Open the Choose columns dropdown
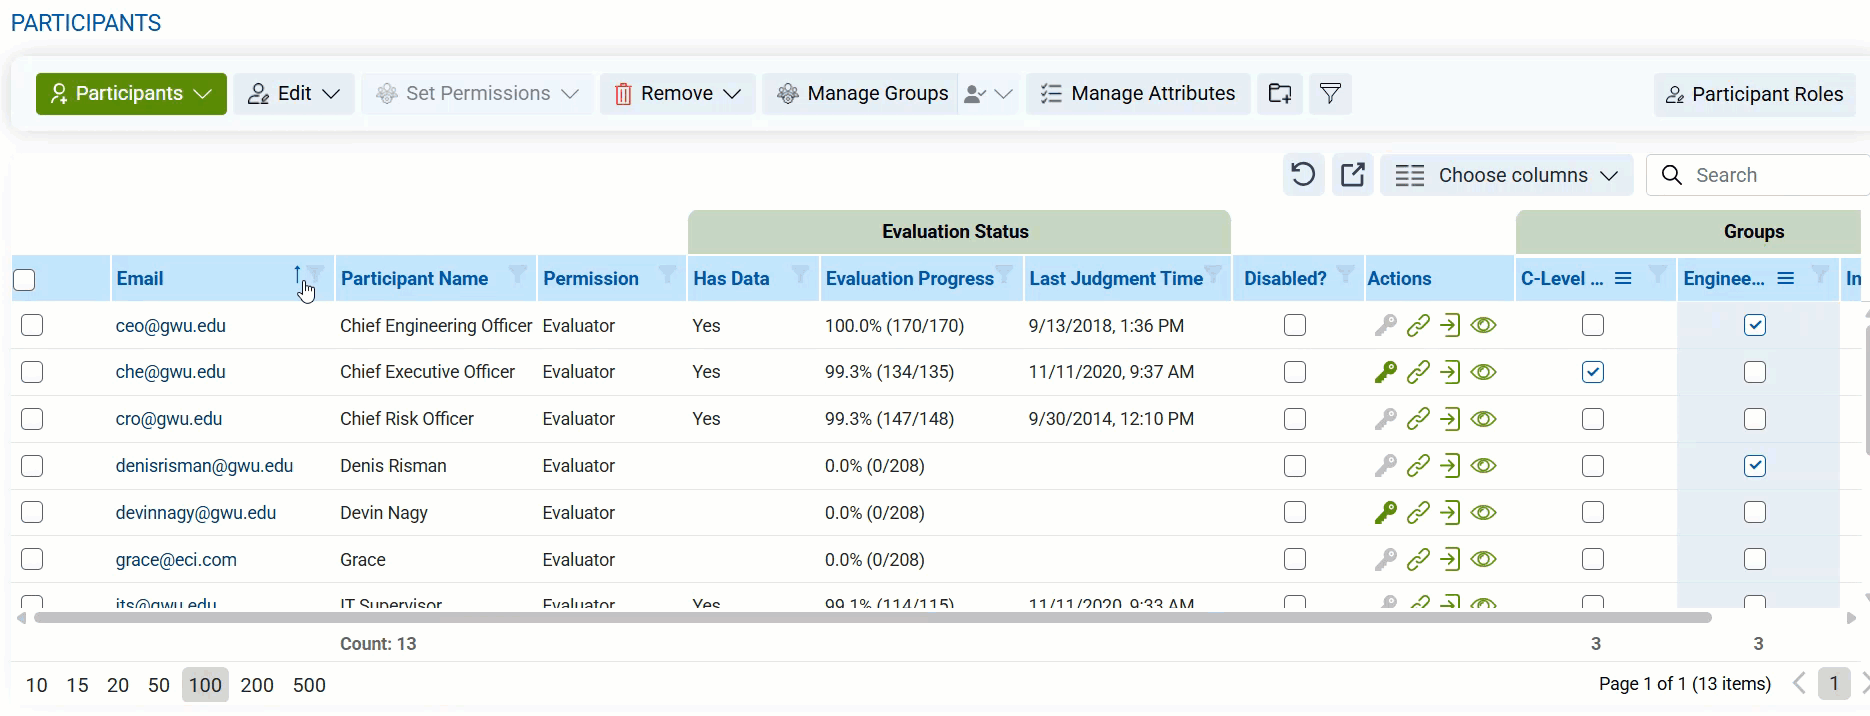The width and height of the screenshot is (1870, 716). coord(1507,175)
